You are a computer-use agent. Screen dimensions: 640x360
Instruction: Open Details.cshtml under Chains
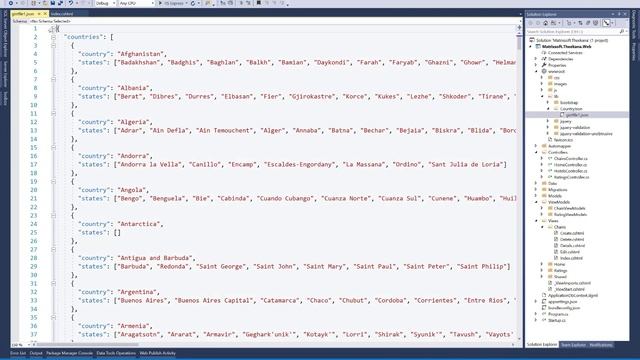tap(572, 246)
